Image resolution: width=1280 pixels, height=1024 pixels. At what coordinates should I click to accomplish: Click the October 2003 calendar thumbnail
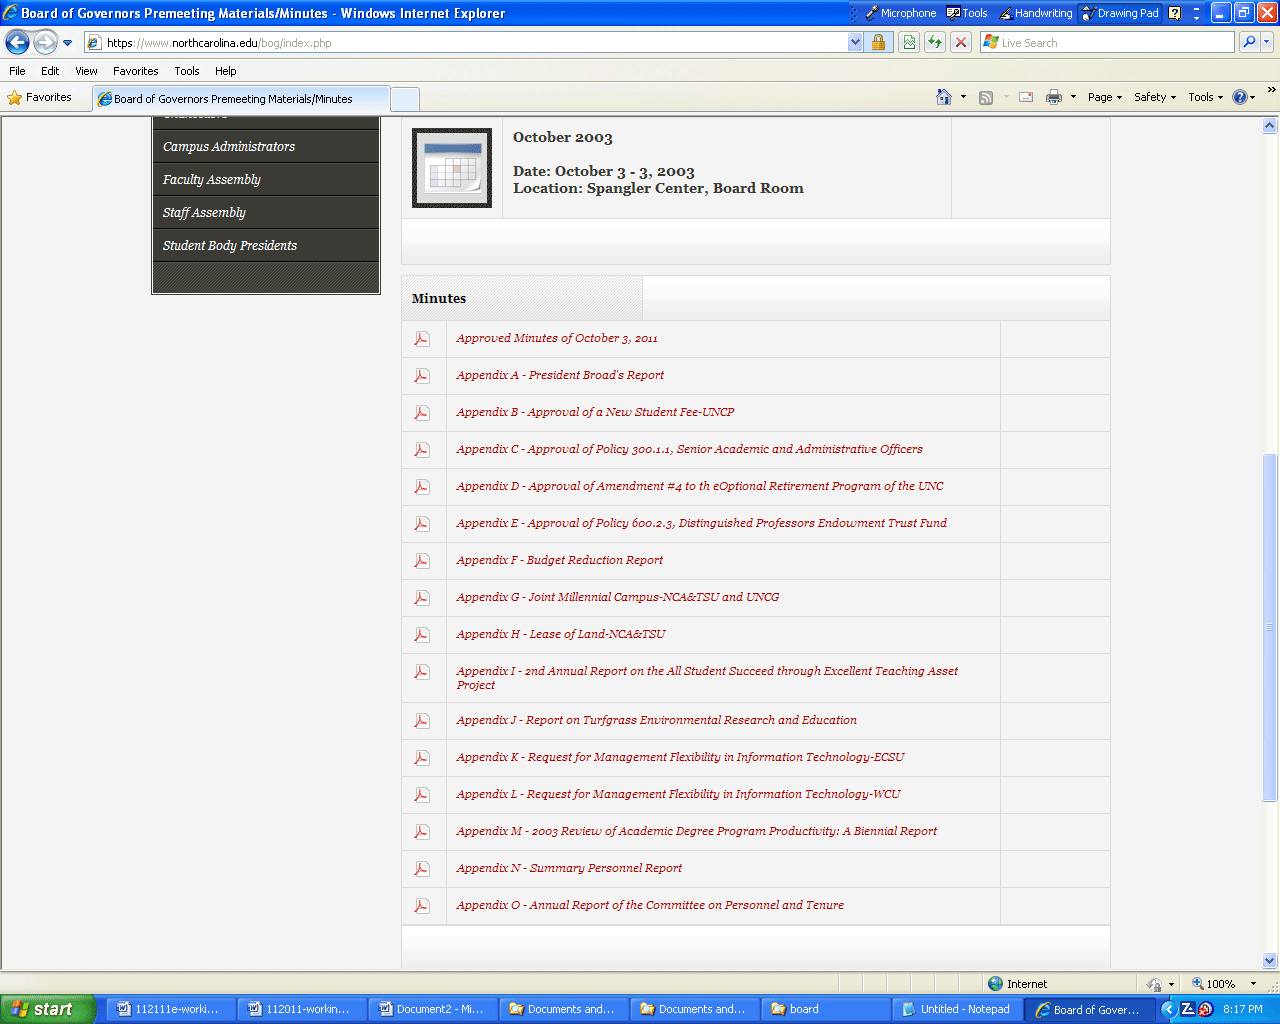pos(452,168)
